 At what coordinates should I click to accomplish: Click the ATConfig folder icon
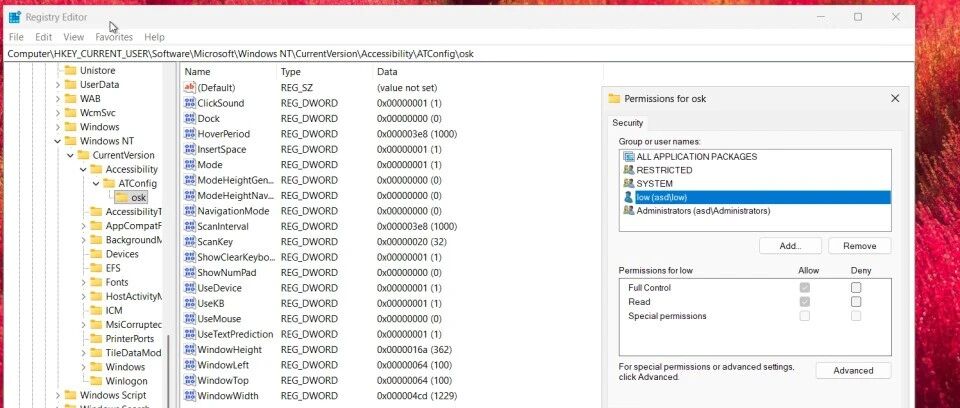point(109,183)
